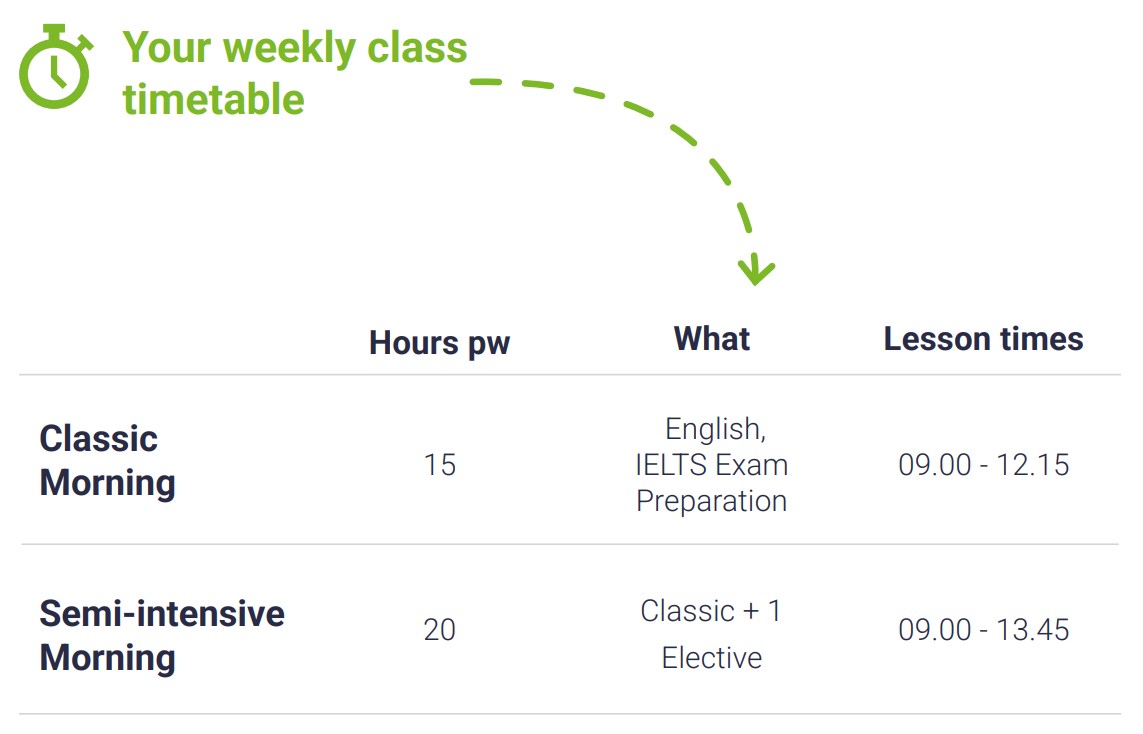The image size is (1143, 734).
Task: Click the green arrowhead pointing at What
Action: click(755, 270)
